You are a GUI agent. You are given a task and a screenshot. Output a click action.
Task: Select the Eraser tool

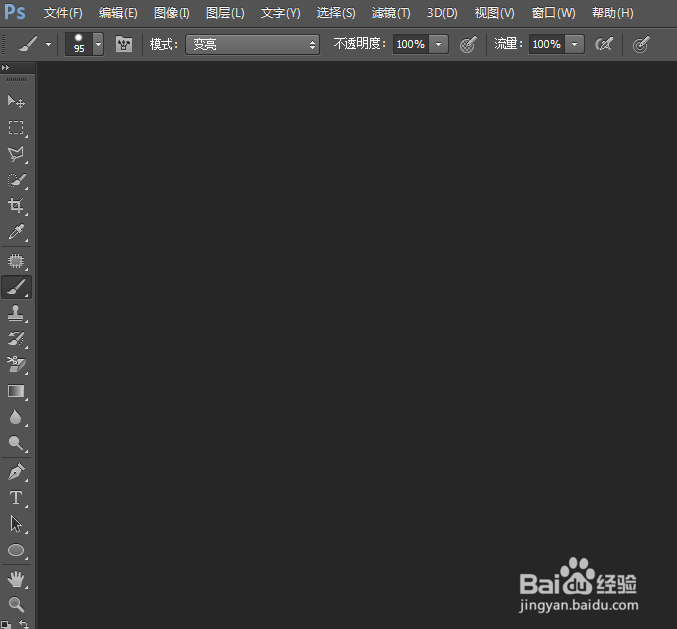(x=16, y=365)
